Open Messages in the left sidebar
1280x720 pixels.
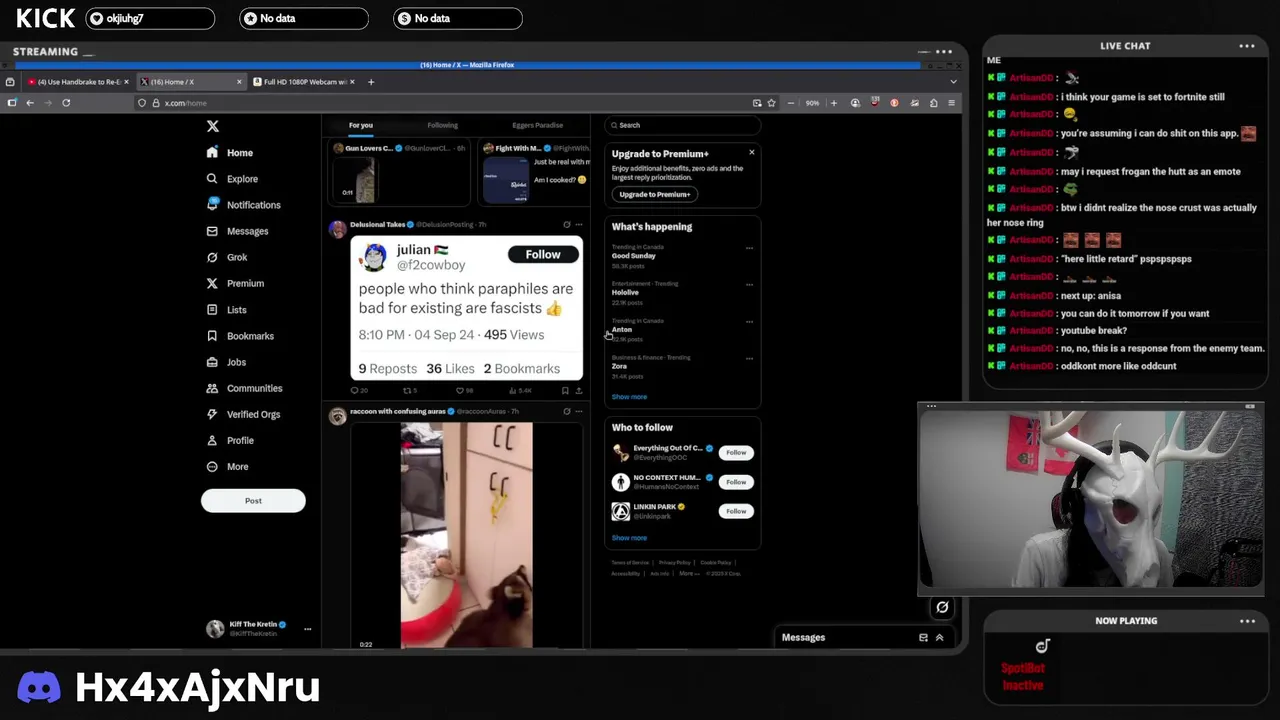point(237,231)
